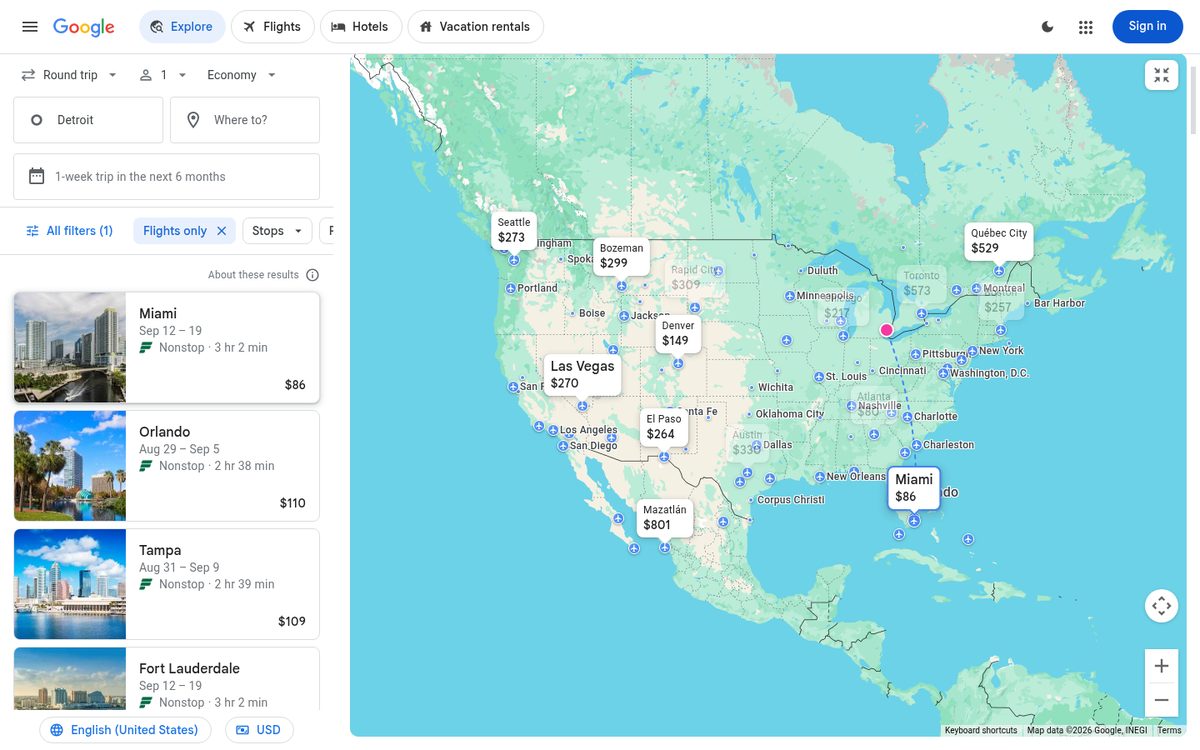
Task: Open the main hamburger menu
Action: (x=30, y=27)
